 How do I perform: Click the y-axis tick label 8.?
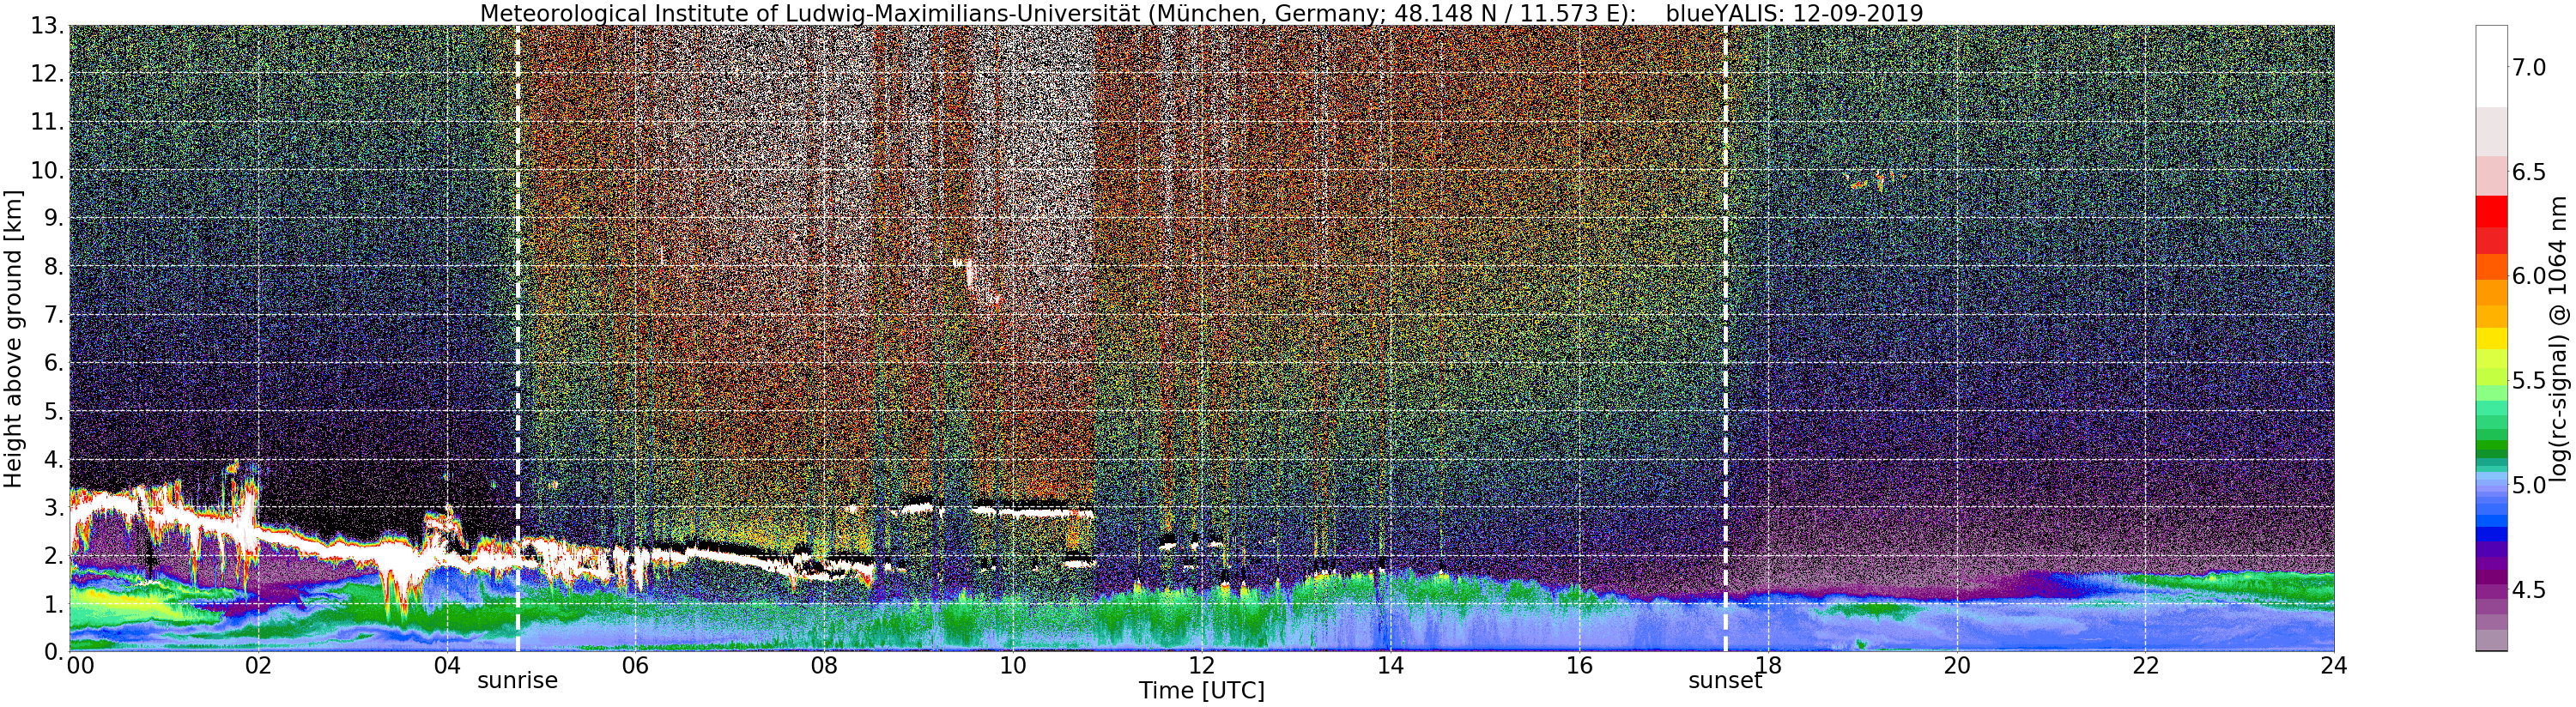[x=52, y=267]
